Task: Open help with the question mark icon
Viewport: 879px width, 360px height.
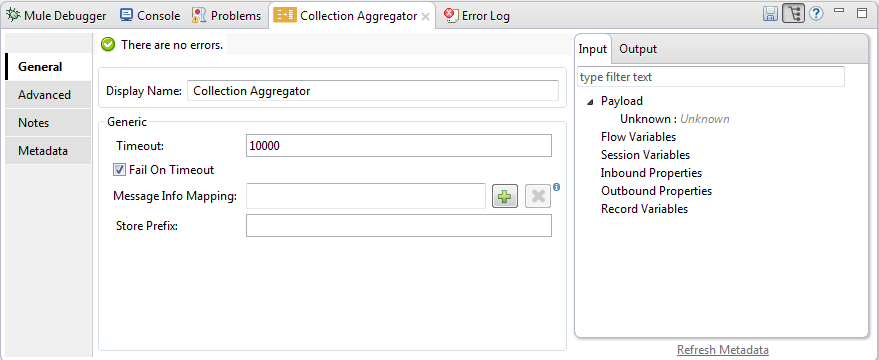Action: 816,14
